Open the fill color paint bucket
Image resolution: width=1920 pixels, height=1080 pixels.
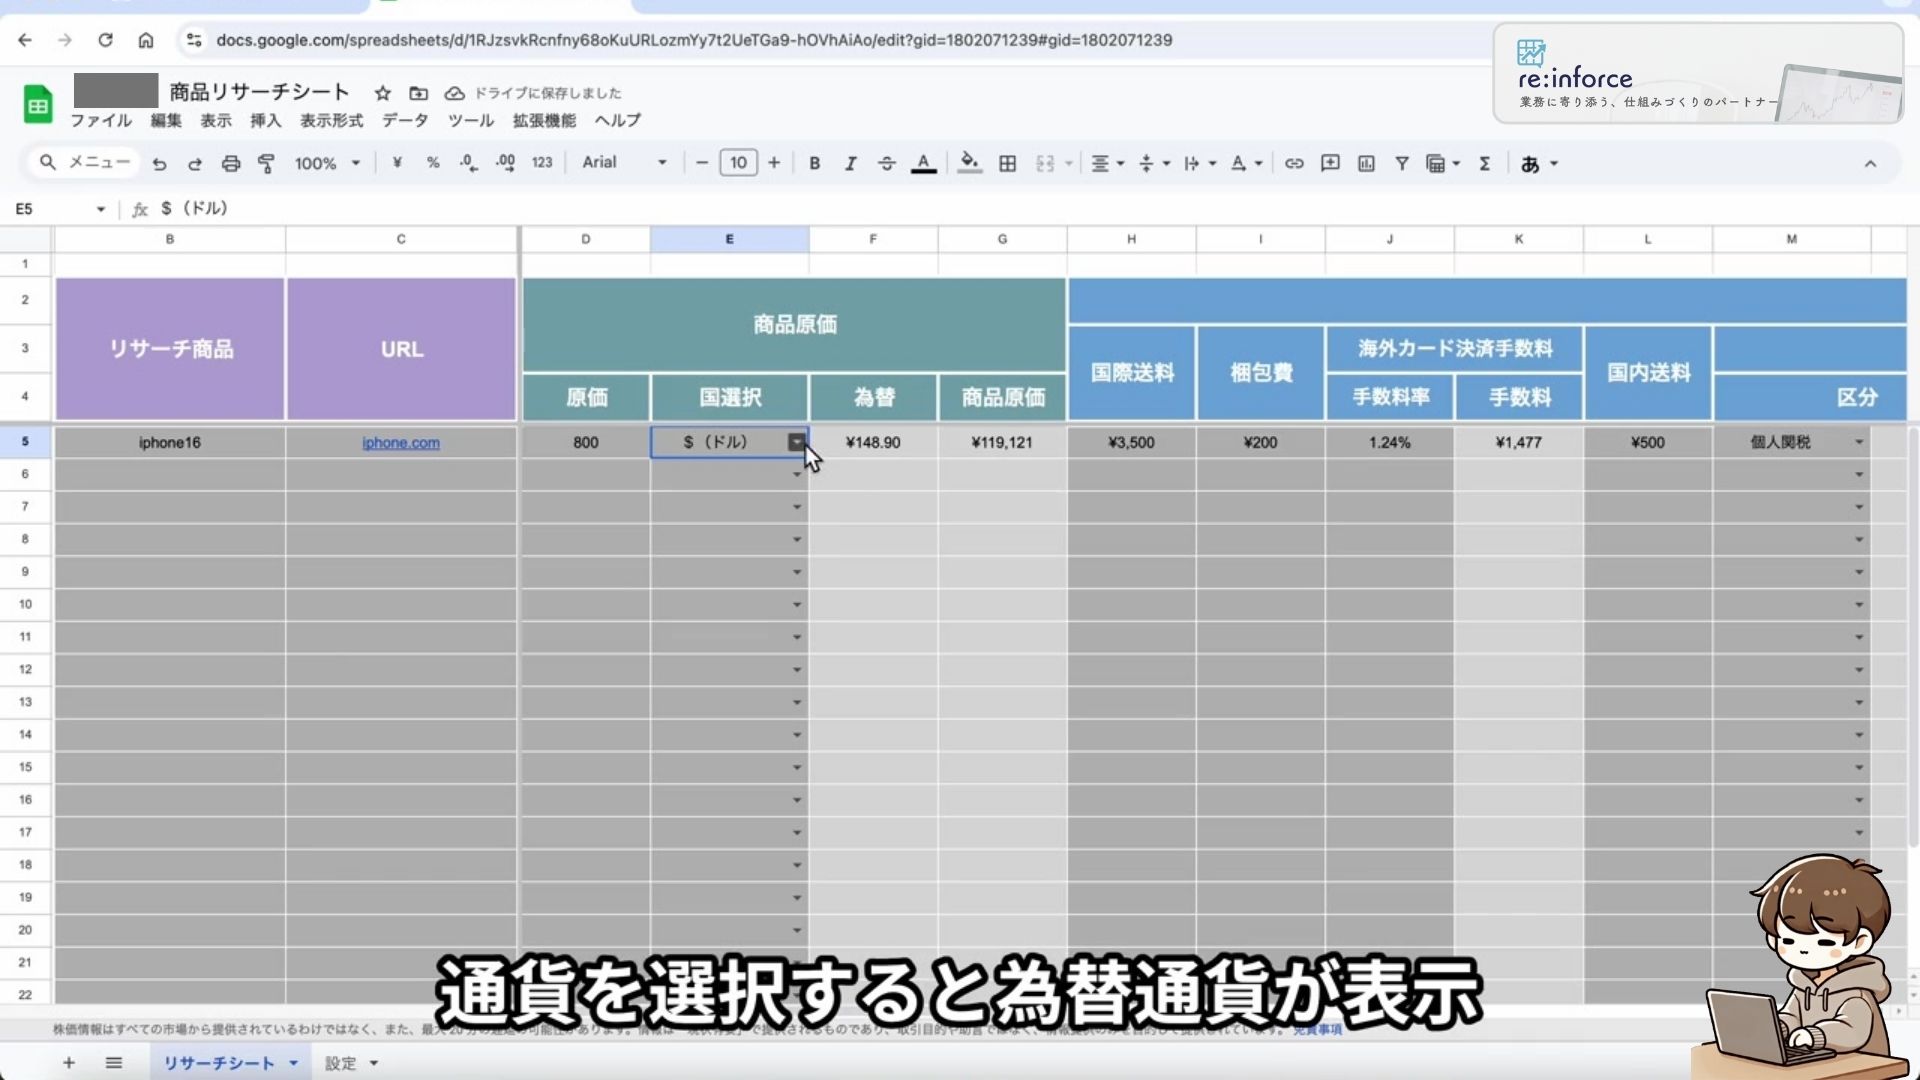click(x=968, y=162)
